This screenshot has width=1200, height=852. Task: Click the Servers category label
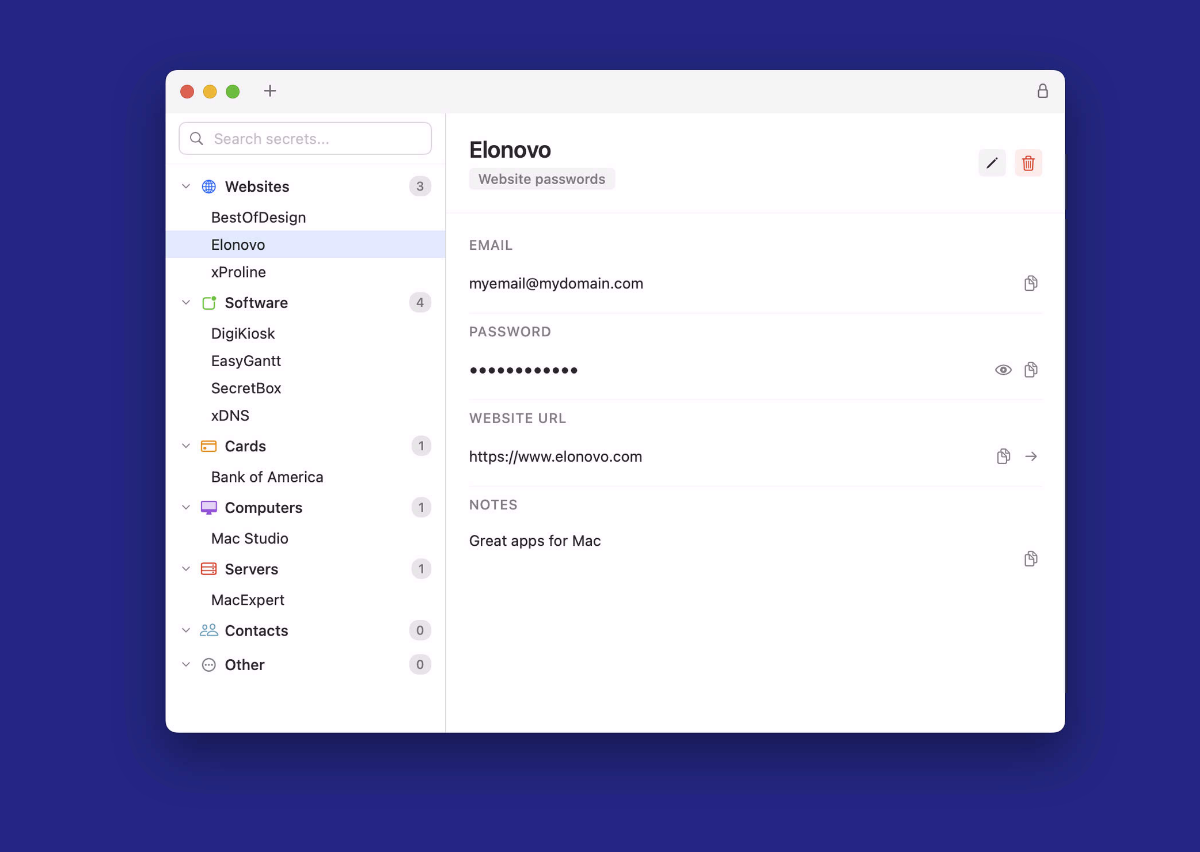tap(251, 569)
